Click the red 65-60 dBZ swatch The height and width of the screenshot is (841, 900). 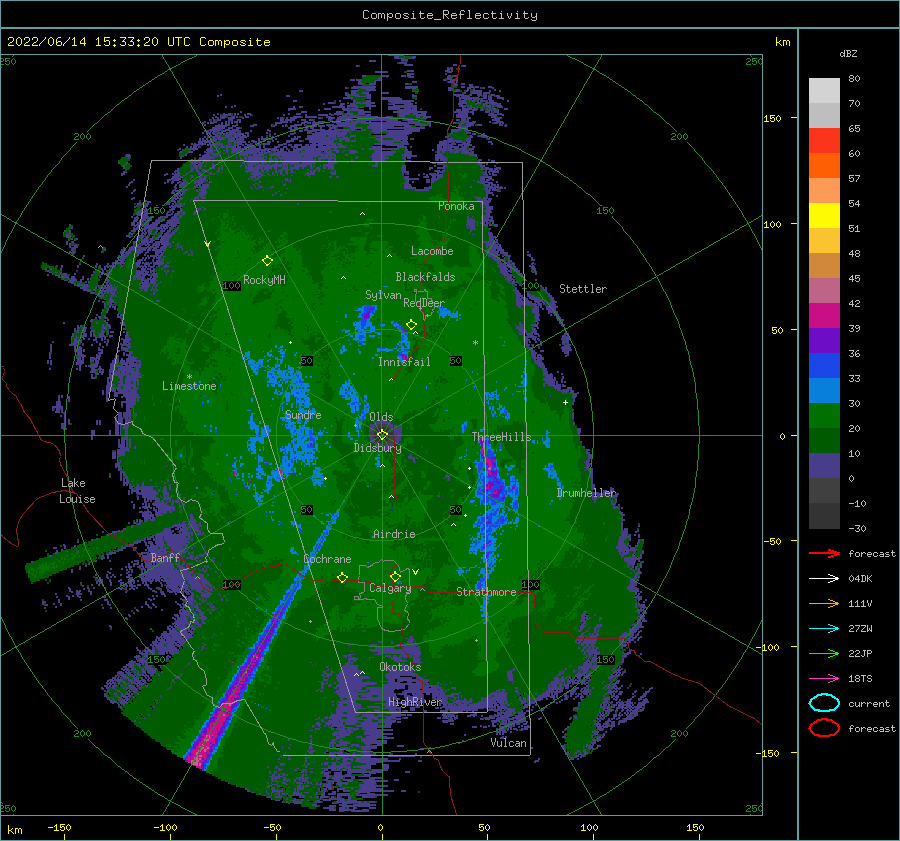click(824, 141)
